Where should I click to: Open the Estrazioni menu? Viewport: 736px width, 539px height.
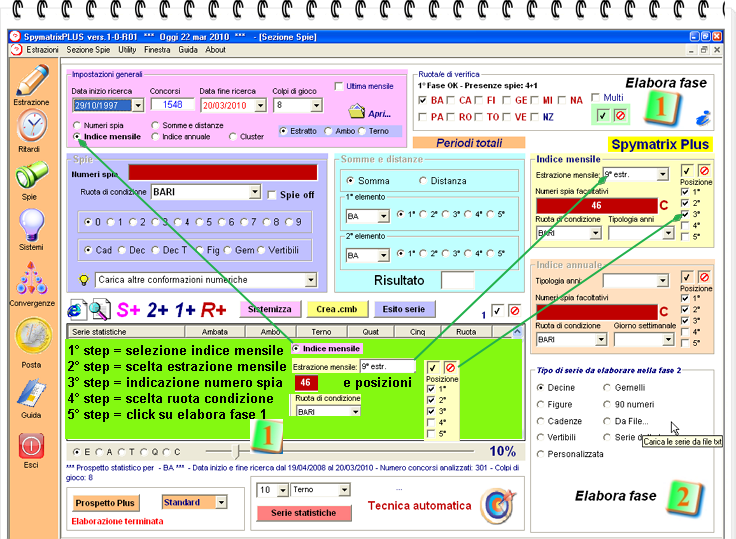42,50
